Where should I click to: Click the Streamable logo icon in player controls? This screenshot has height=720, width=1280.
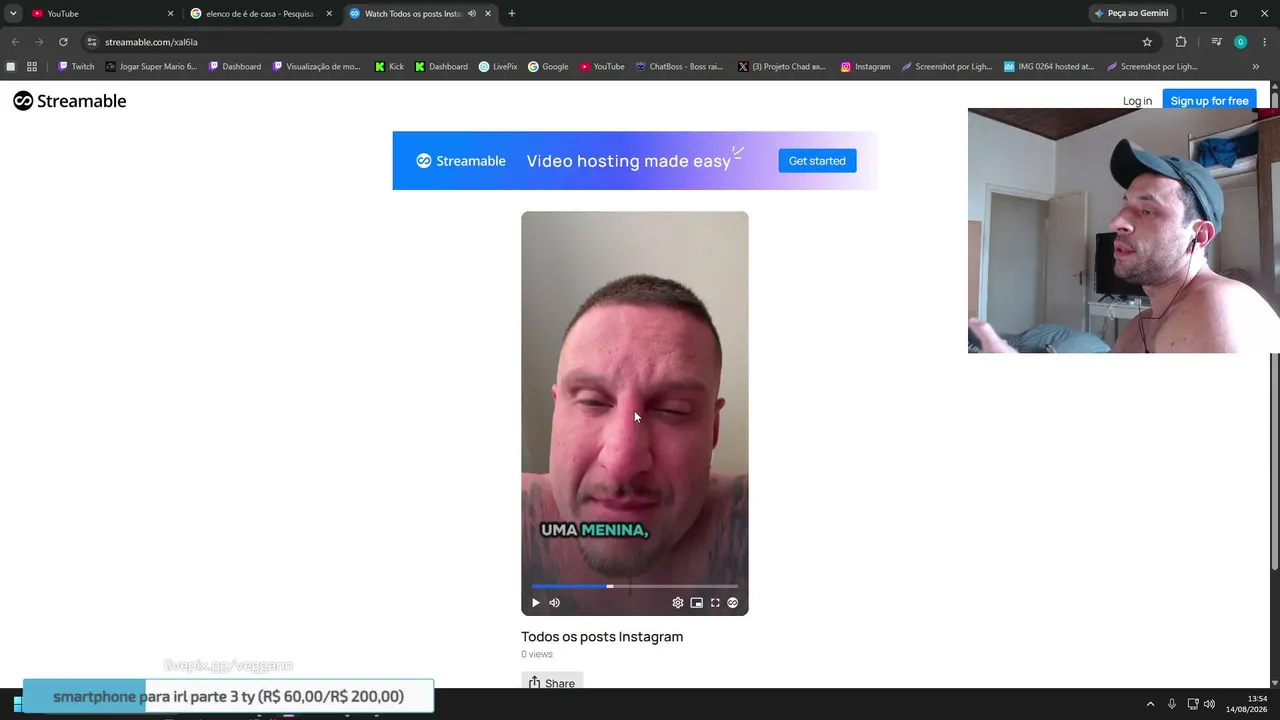click(733, 603)
